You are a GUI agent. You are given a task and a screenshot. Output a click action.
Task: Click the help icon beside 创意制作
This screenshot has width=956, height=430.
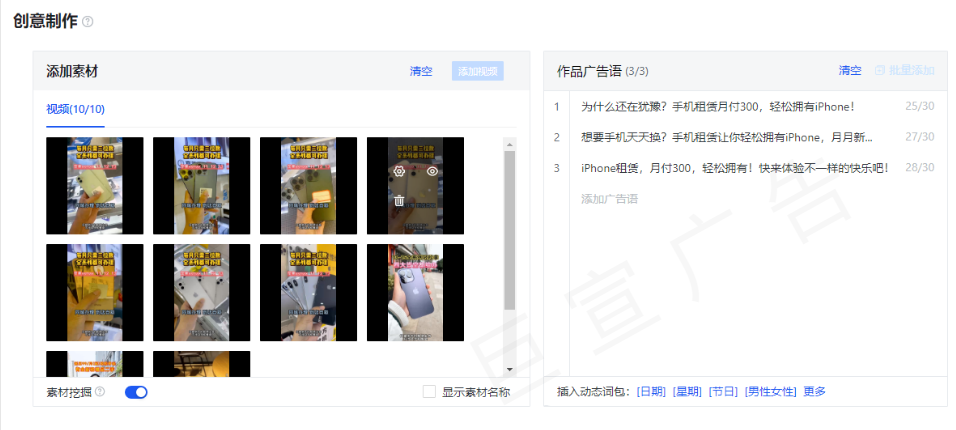tap(88, 22)
